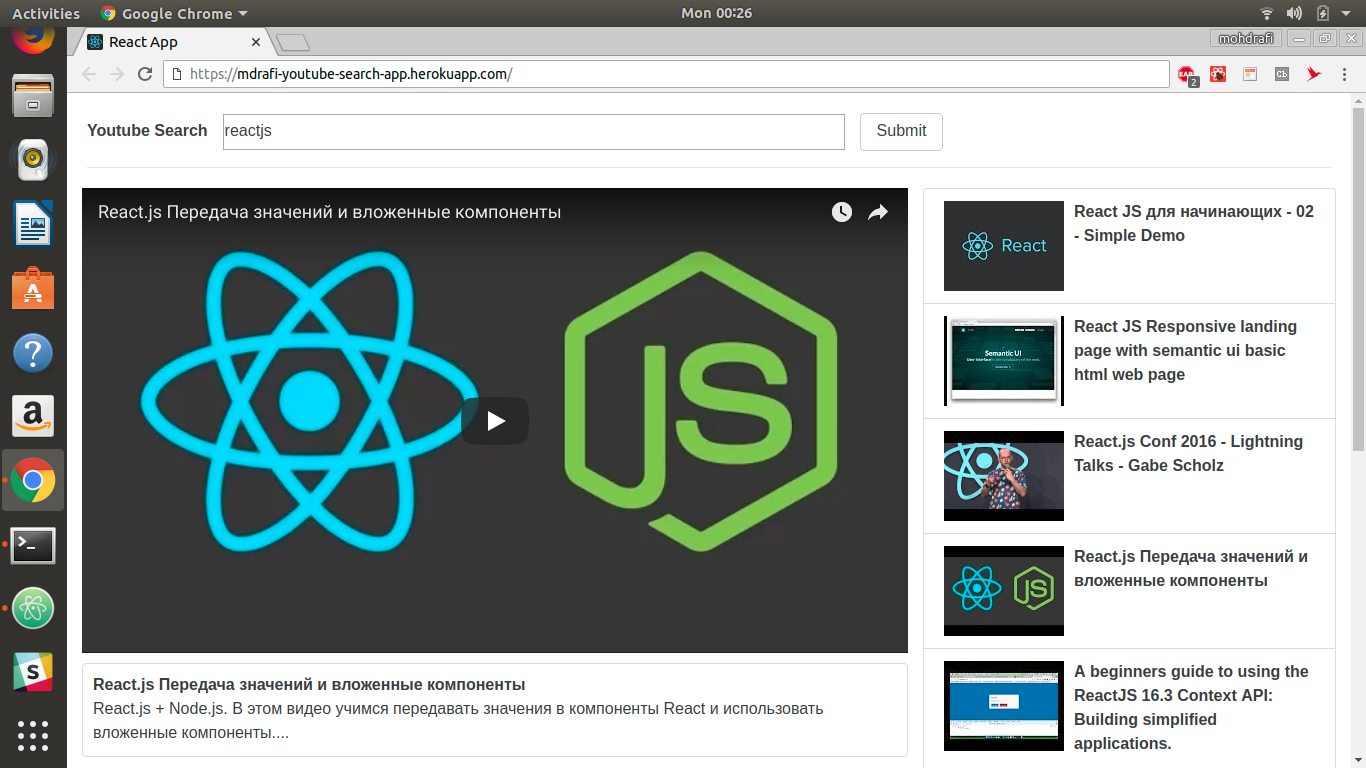Click the red-bar window extension icon
Image resolution: width=1366 pixels, height=768 pixels.
(x=1250, y=74)
